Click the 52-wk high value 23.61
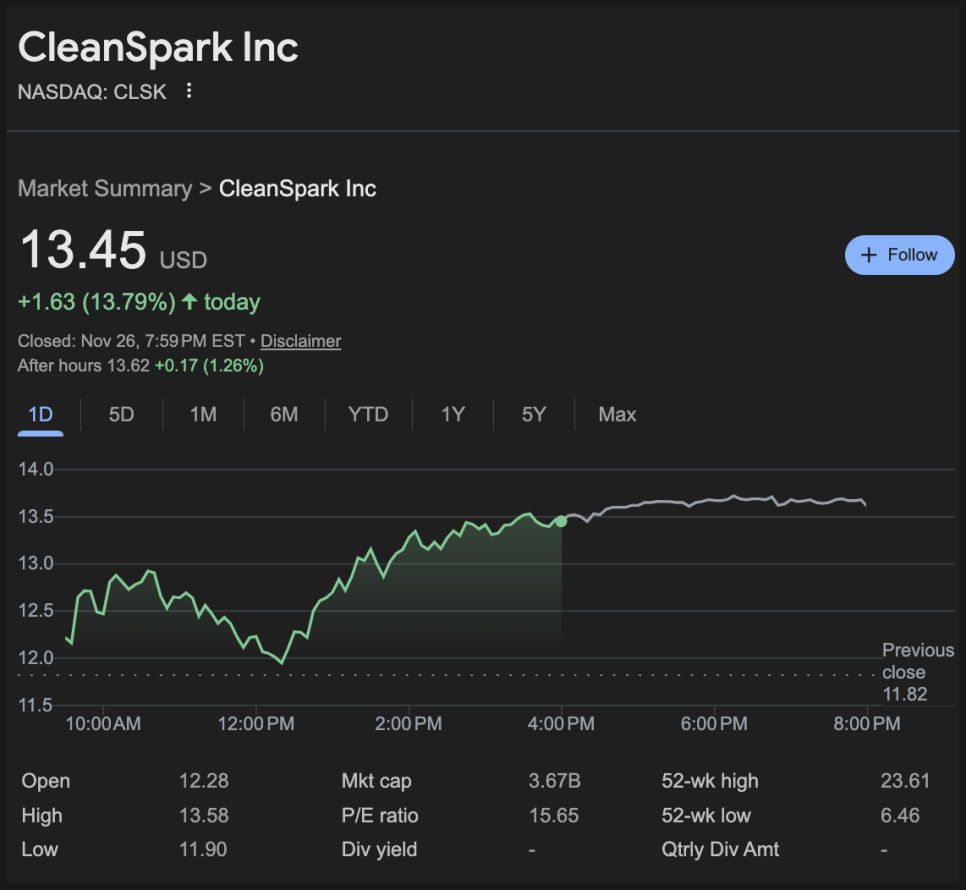966x890 pixels. coord(905,781)
